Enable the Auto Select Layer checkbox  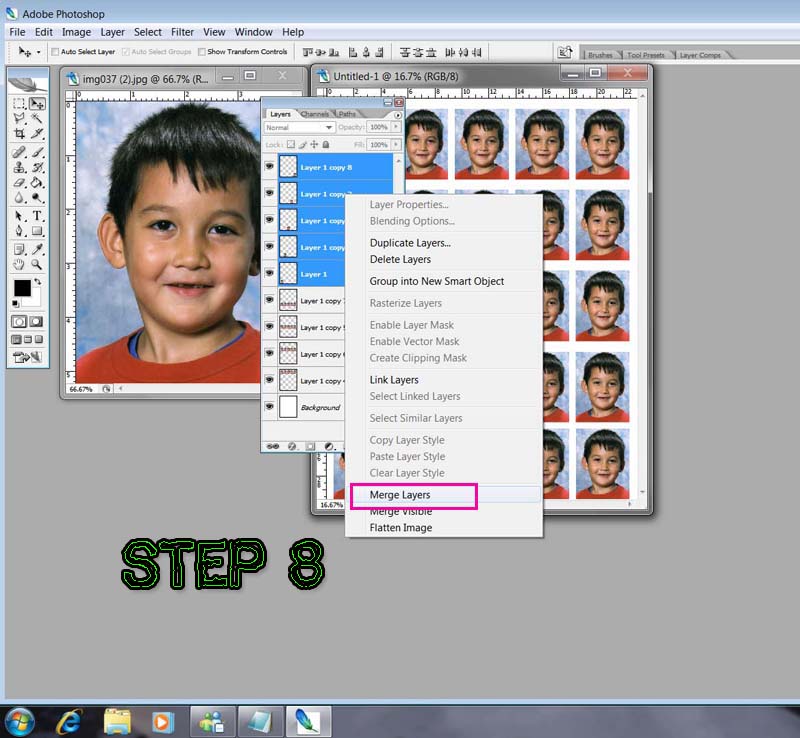[56, 52]
